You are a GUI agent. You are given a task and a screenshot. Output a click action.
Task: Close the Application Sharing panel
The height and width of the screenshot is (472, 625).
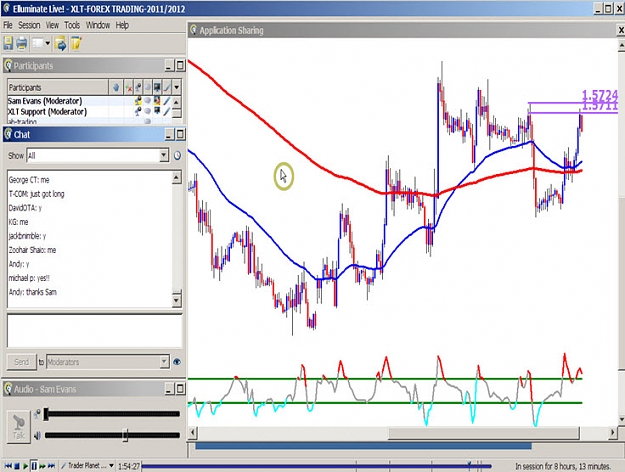pos(621,30)
